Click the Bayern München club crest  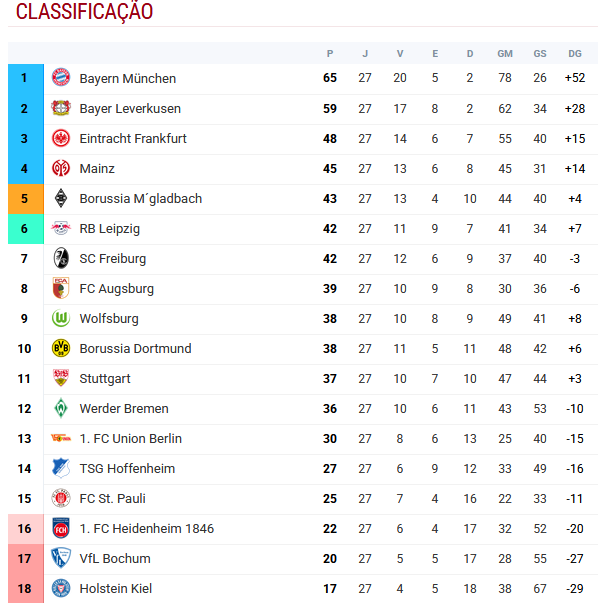61,78
